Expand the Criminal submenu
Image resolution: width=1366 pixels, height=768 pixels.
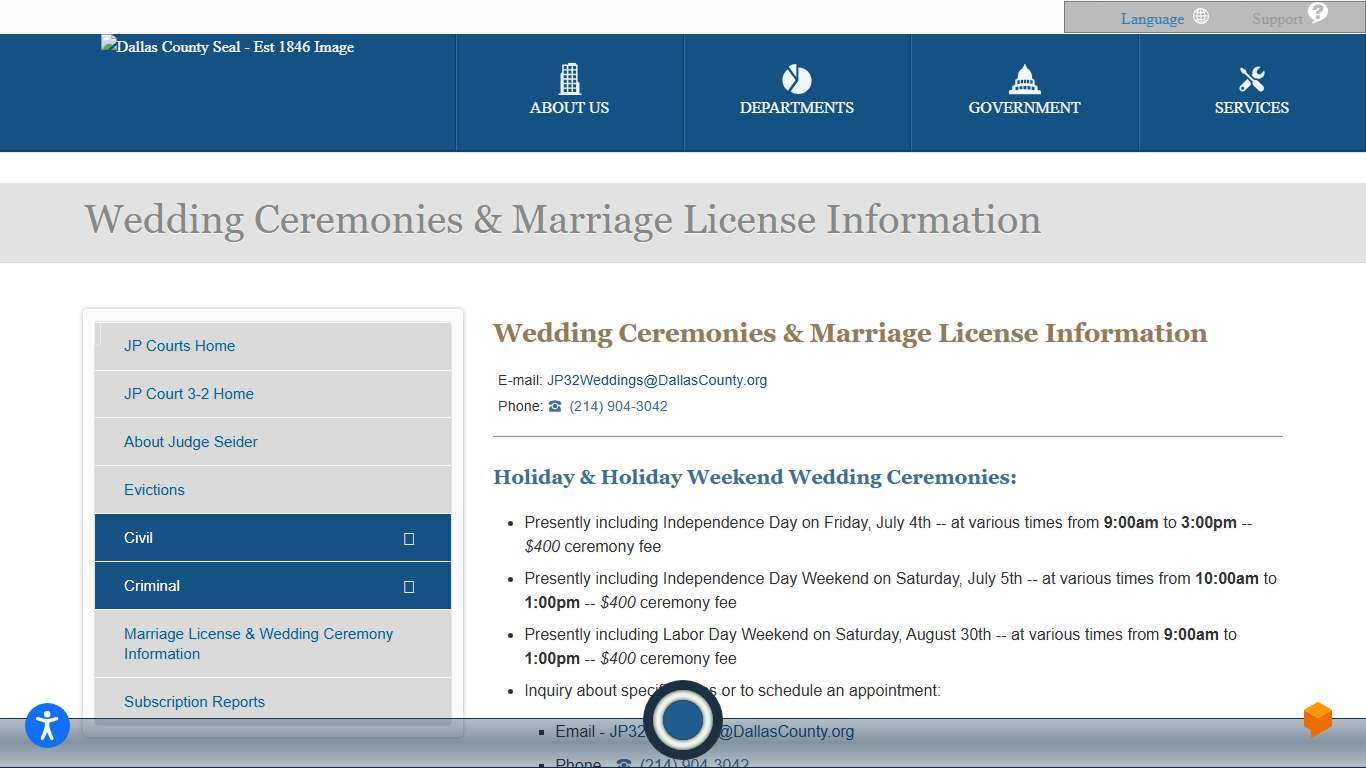[409, 586]
